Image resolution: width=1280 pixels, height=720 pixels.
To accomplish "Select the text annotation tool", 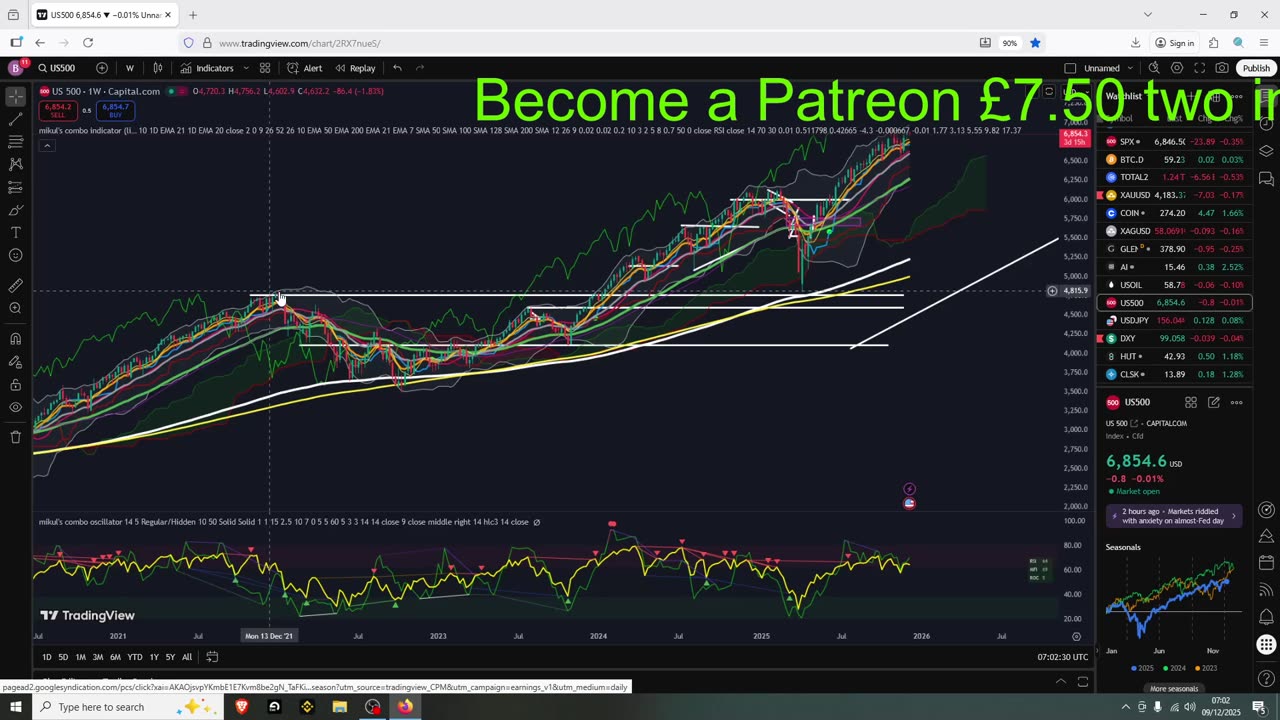I will click(15, 232).
